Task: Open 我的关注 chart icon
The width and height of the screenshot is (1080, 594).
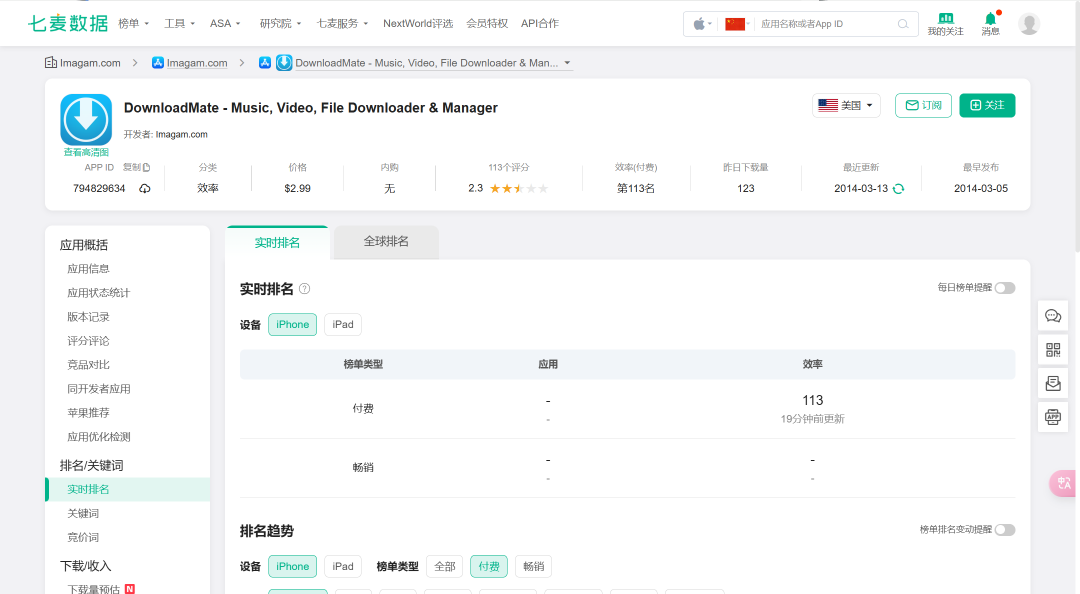Action: tap(946, 18)
